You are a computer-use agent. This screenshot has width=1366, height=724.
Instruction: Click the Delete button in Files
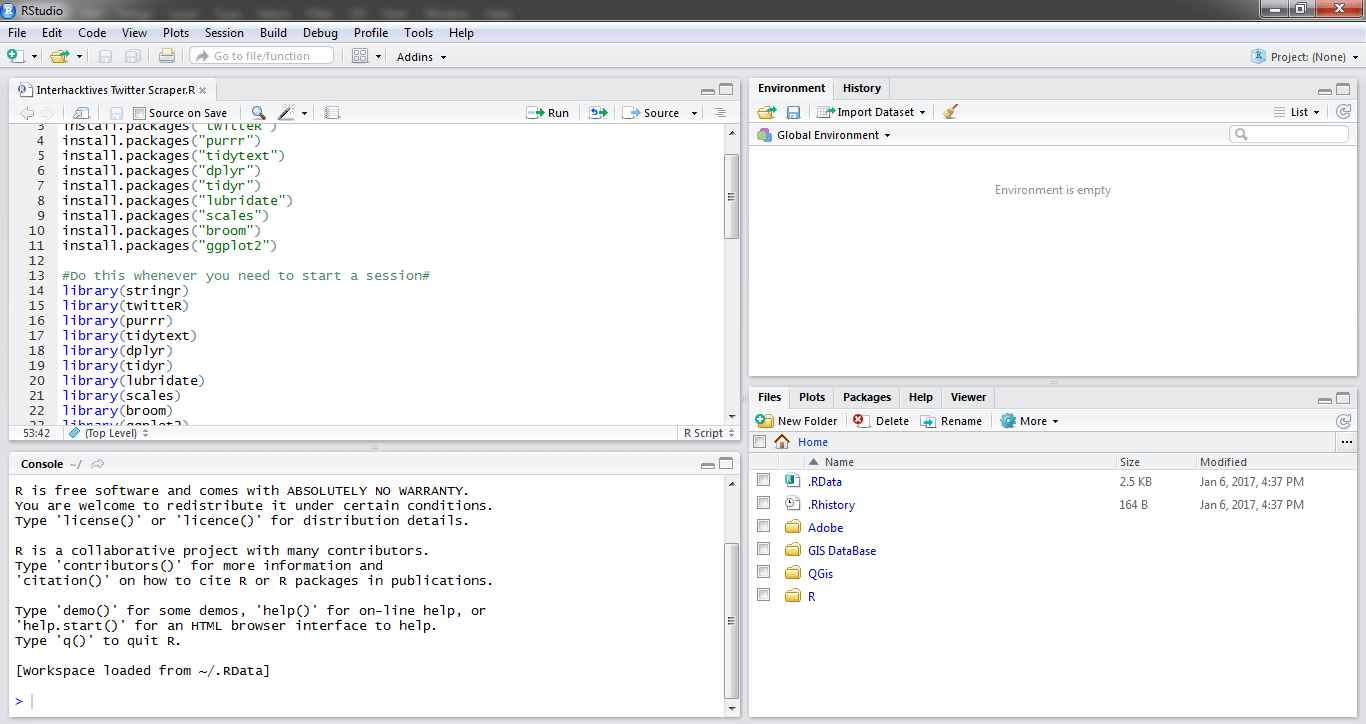point(881,421)
